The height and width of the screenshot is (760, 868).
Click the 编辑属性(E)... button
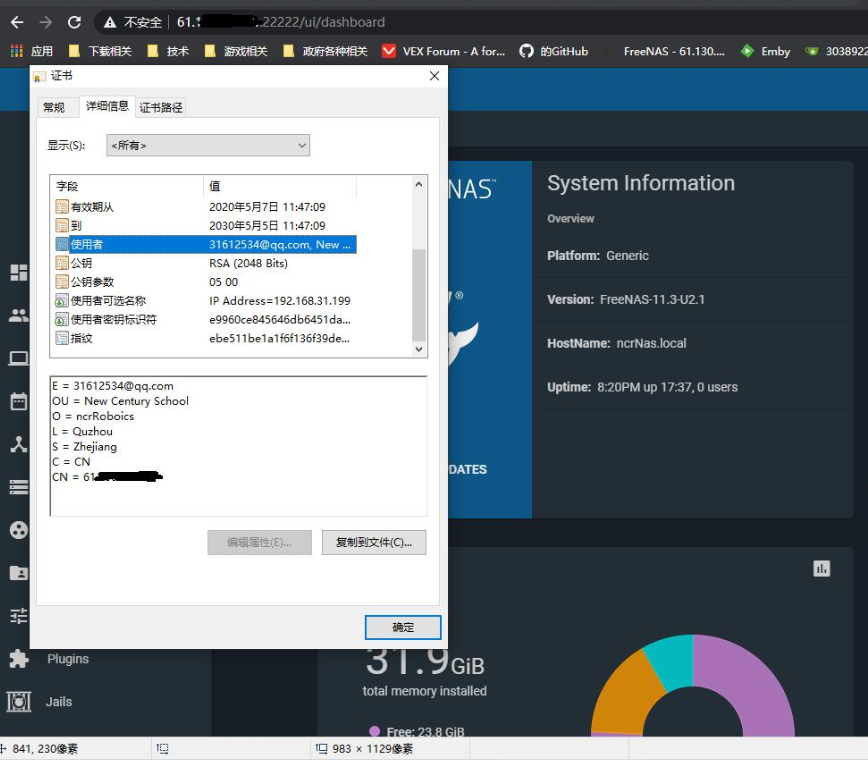tap(259, 542)
